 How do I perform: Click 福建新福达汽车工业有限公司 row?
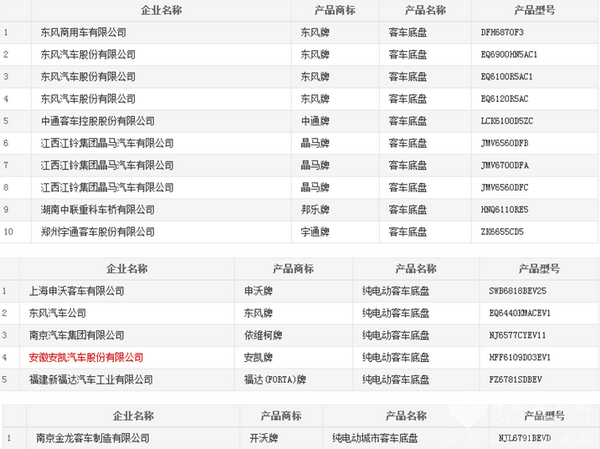click(92, 380)
